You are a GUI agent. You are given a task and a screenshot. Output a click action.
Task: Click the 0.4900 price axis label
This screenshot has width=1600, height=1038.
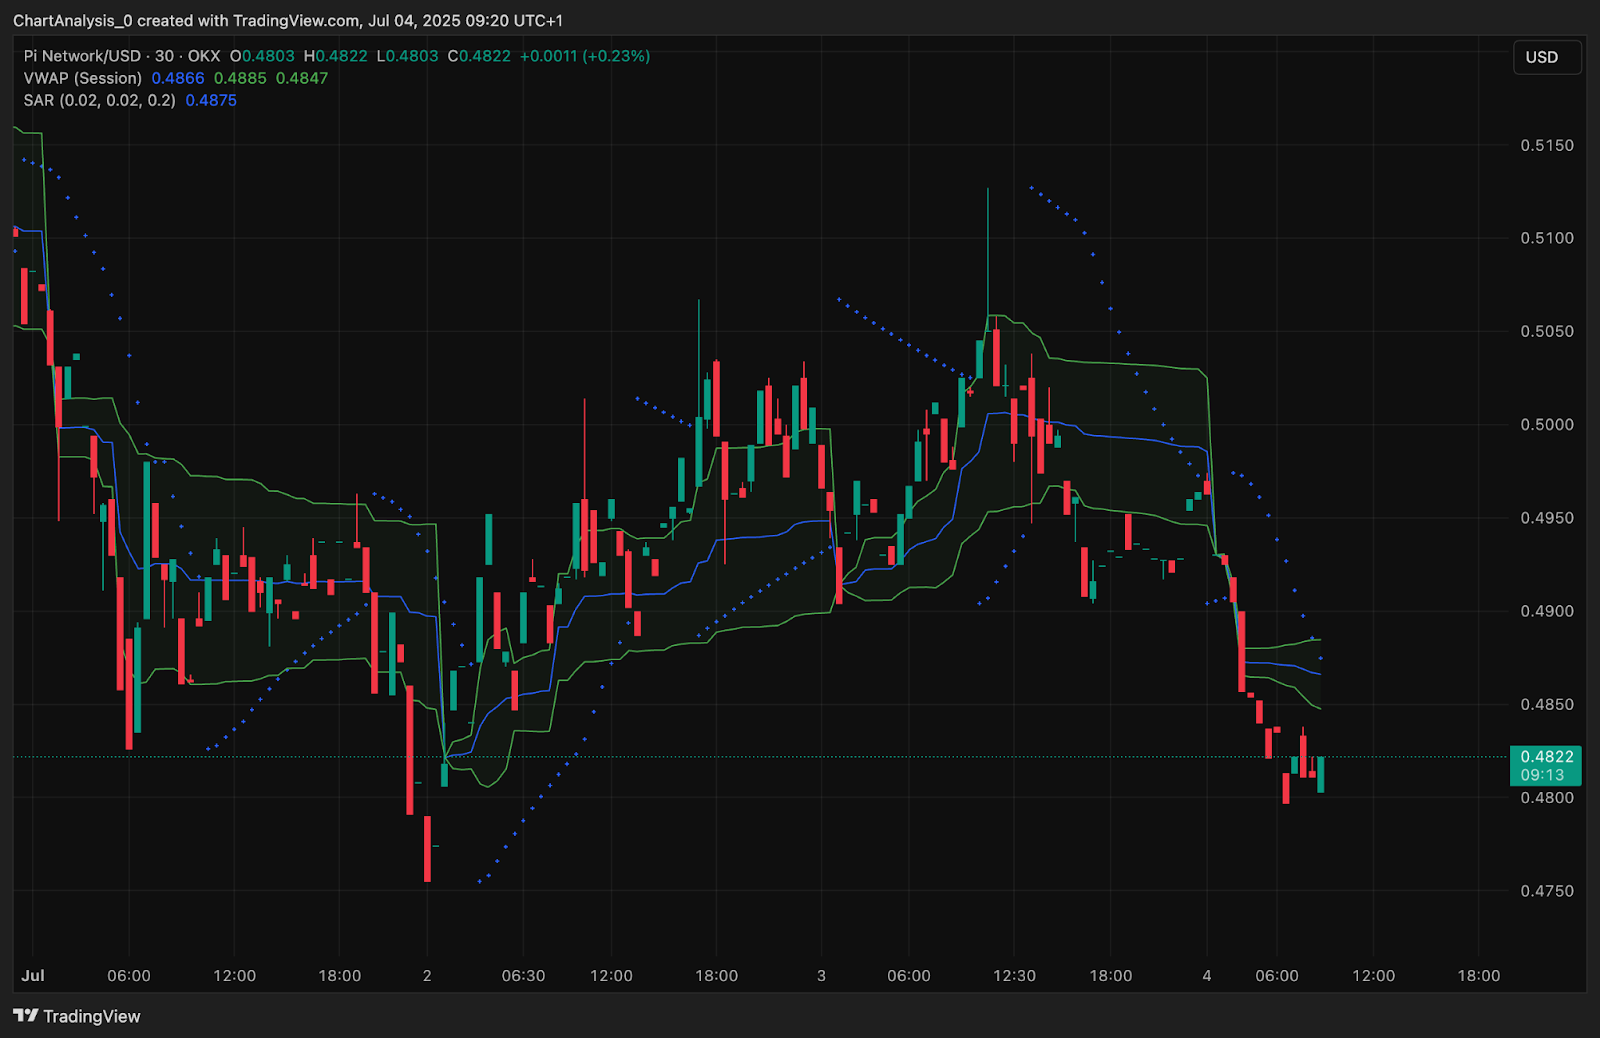click(1547, 611)
